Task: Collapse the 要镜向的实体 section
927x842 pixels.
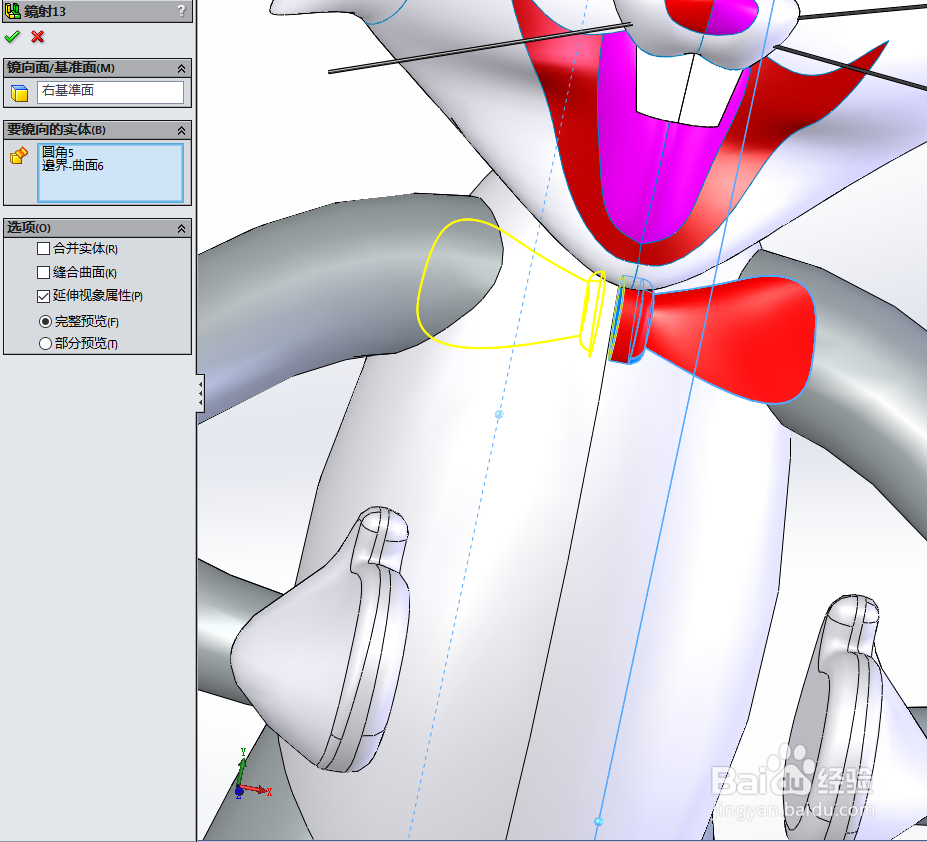Action: pyautogui.click(x=181, y=130)
